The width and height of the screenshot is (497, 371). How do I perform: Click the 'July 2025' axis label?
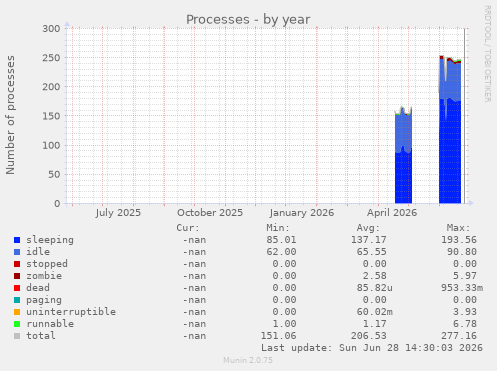click(118, 213)
